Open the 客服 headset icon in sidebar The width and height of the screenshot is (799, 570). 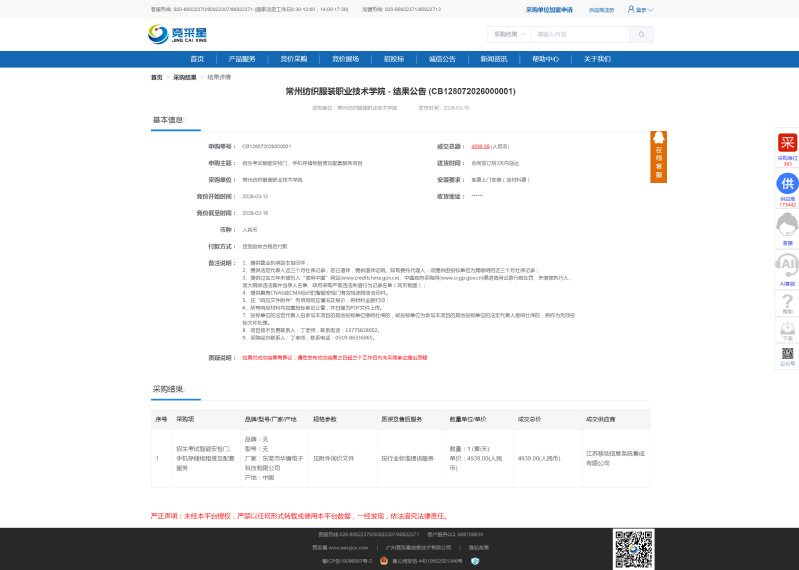point(787,229)
